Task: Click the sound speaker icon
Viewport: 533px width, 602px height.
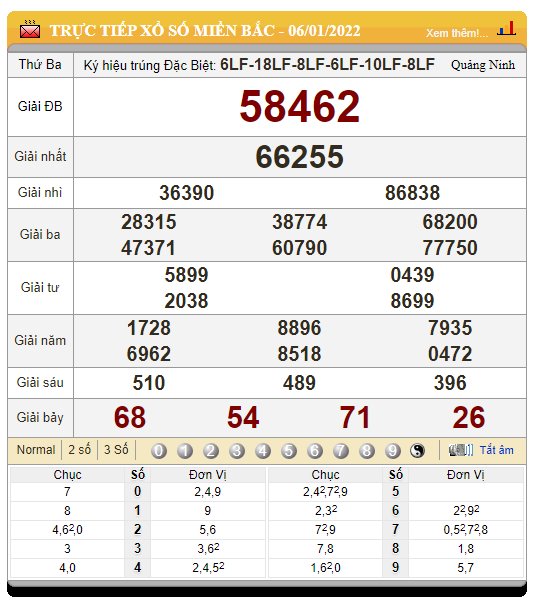Action: (x=461, y=450)
